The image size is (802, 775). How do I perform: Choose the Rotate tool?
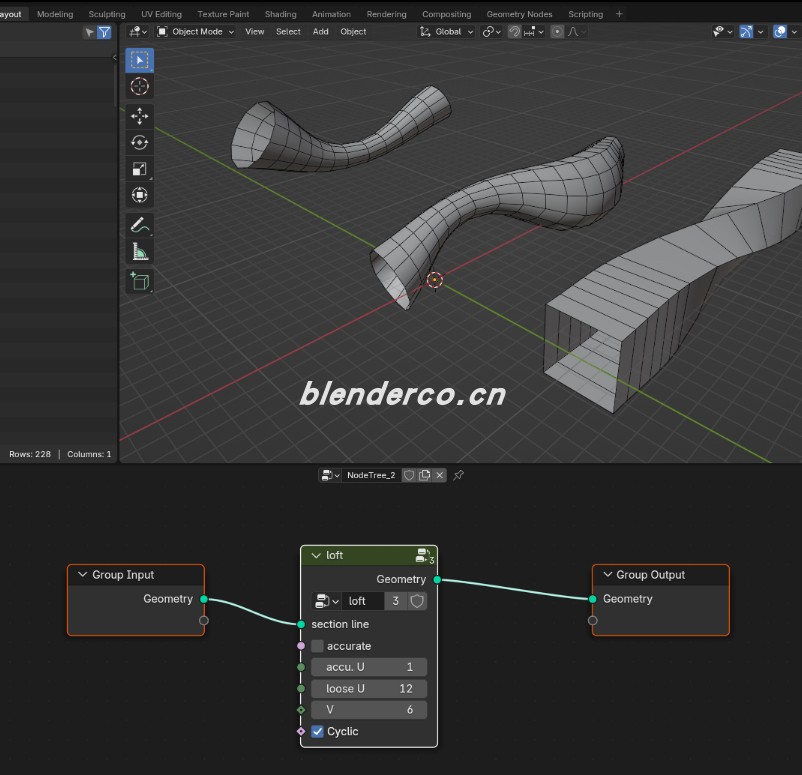pos(139,142)
